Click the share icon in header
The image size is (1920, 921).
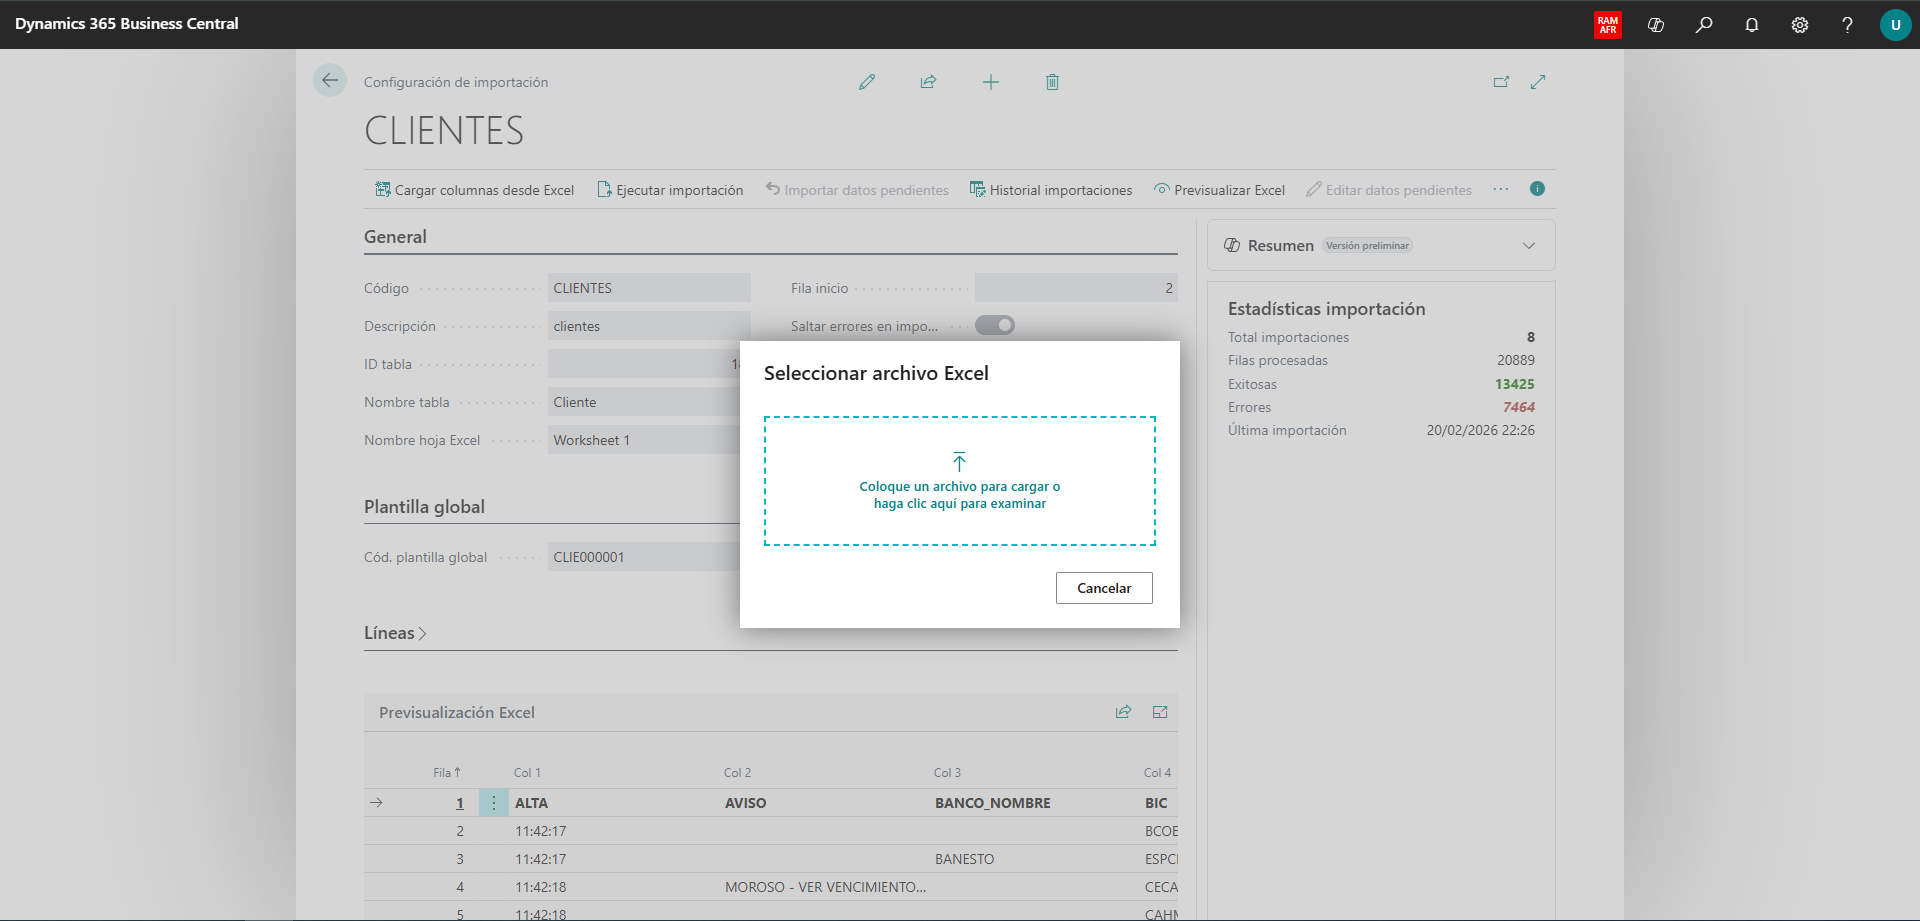coord(928,82)
